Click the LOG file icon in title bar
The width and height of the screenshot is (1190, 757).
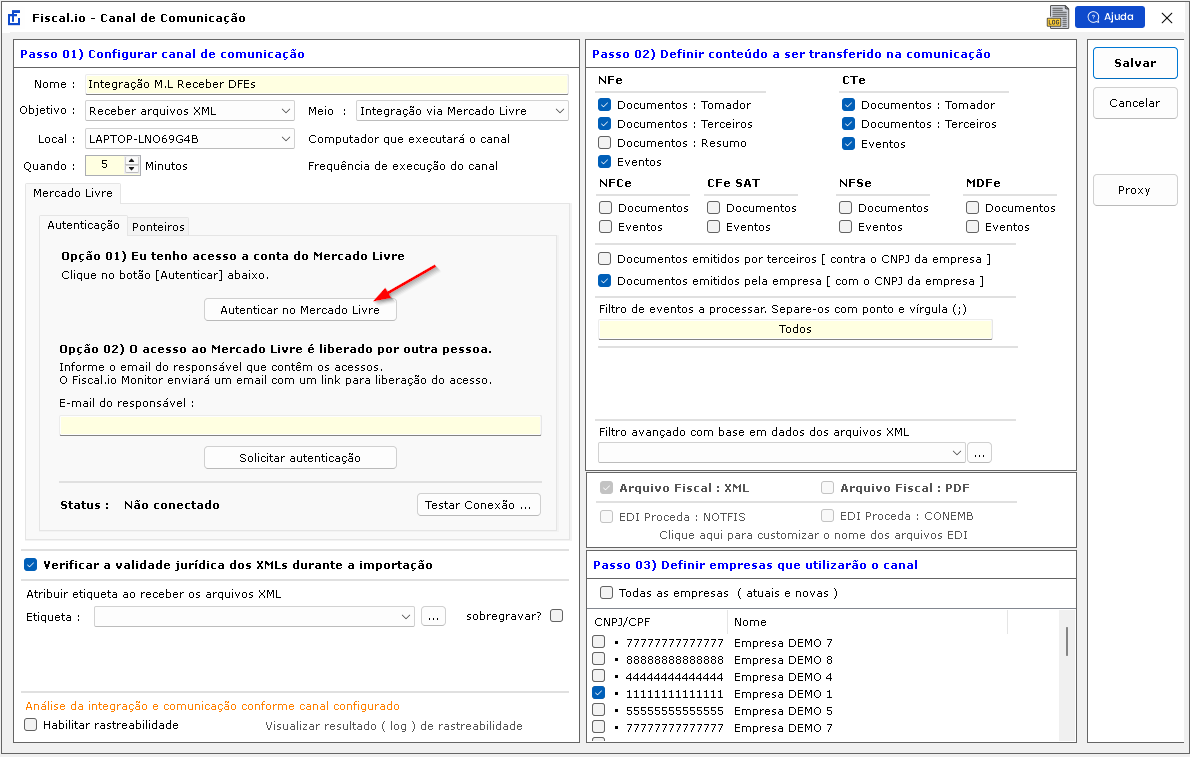(x=1057, y=17)
